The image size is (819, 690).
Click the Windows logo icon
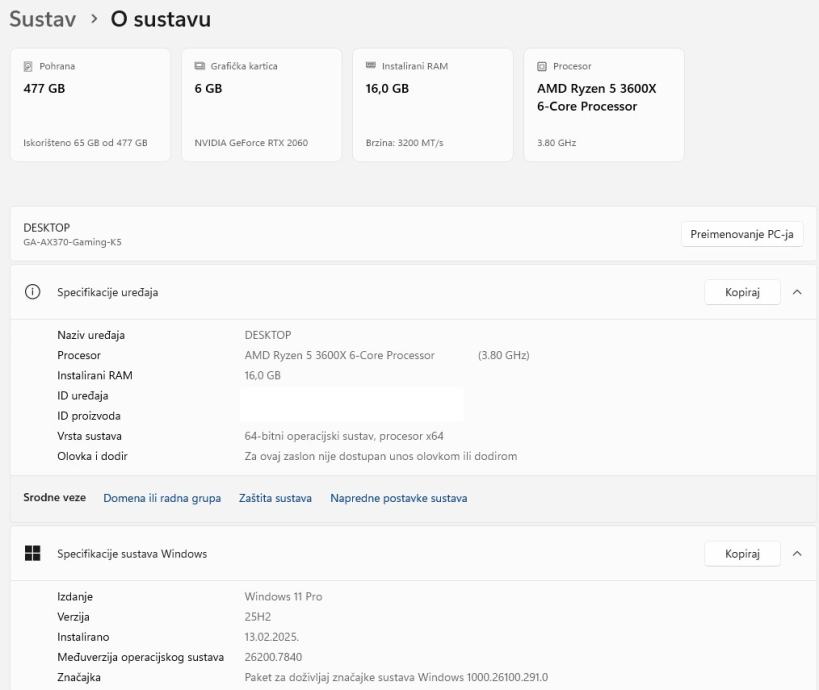click(x=33, y=554)
